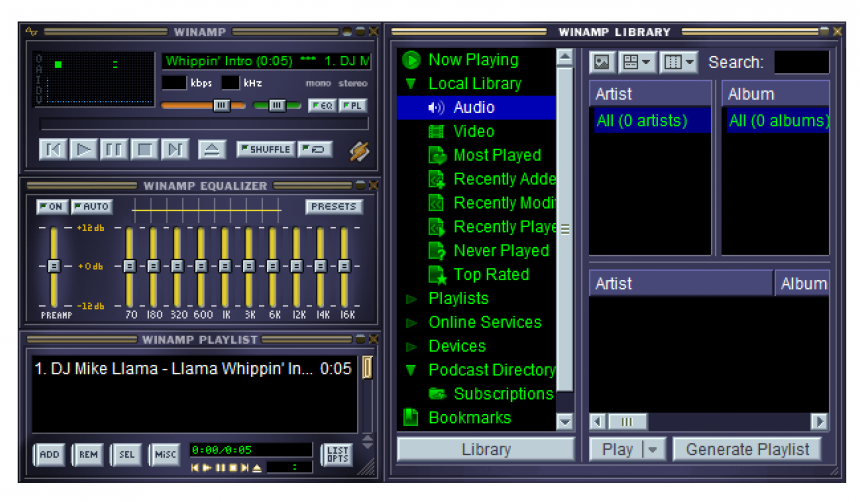Open the Play button dropdown arrow
The image size is (860, 502).
[x=653, y=449]
